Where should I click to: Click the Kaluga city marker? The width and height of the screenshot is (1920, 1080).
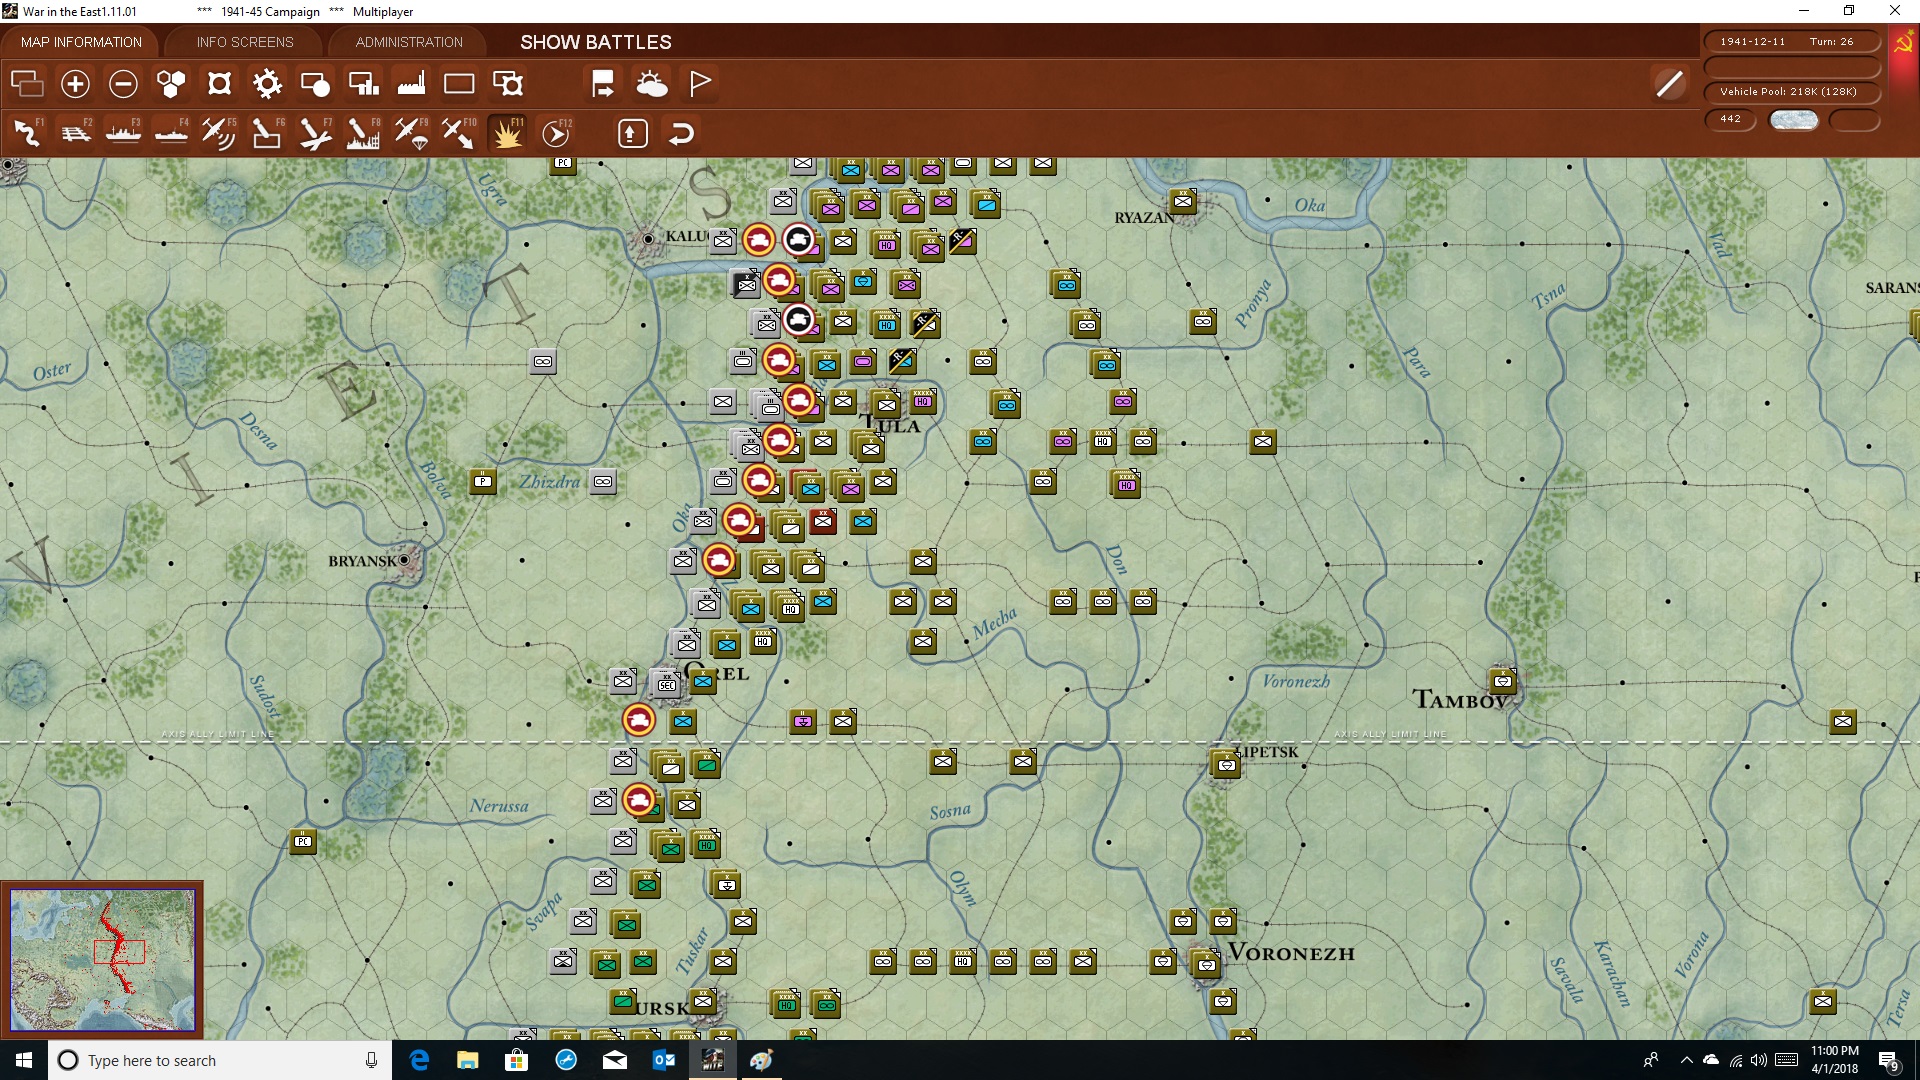pyautogui.click(x=648, y=239)
